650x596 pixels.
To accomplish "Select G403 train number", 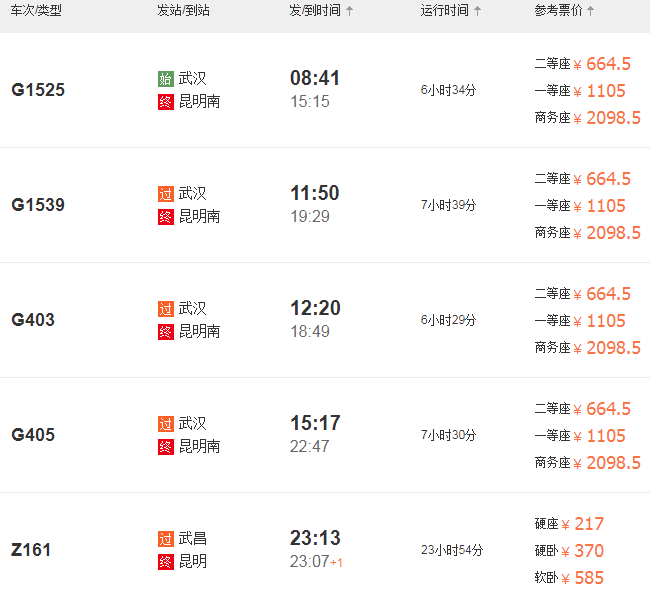I will point(33,320).
